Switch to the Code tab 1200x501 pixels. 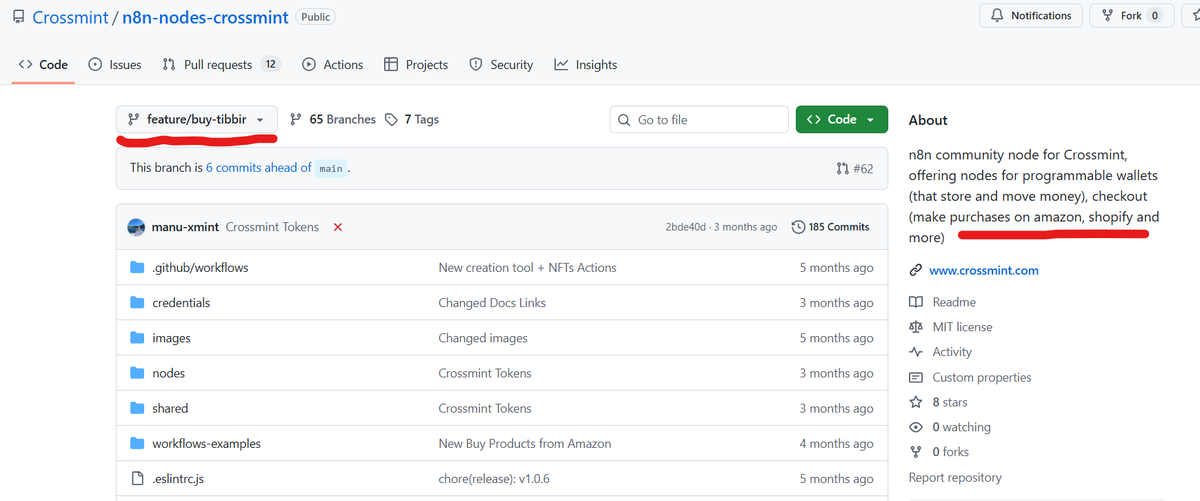point(44,65)
